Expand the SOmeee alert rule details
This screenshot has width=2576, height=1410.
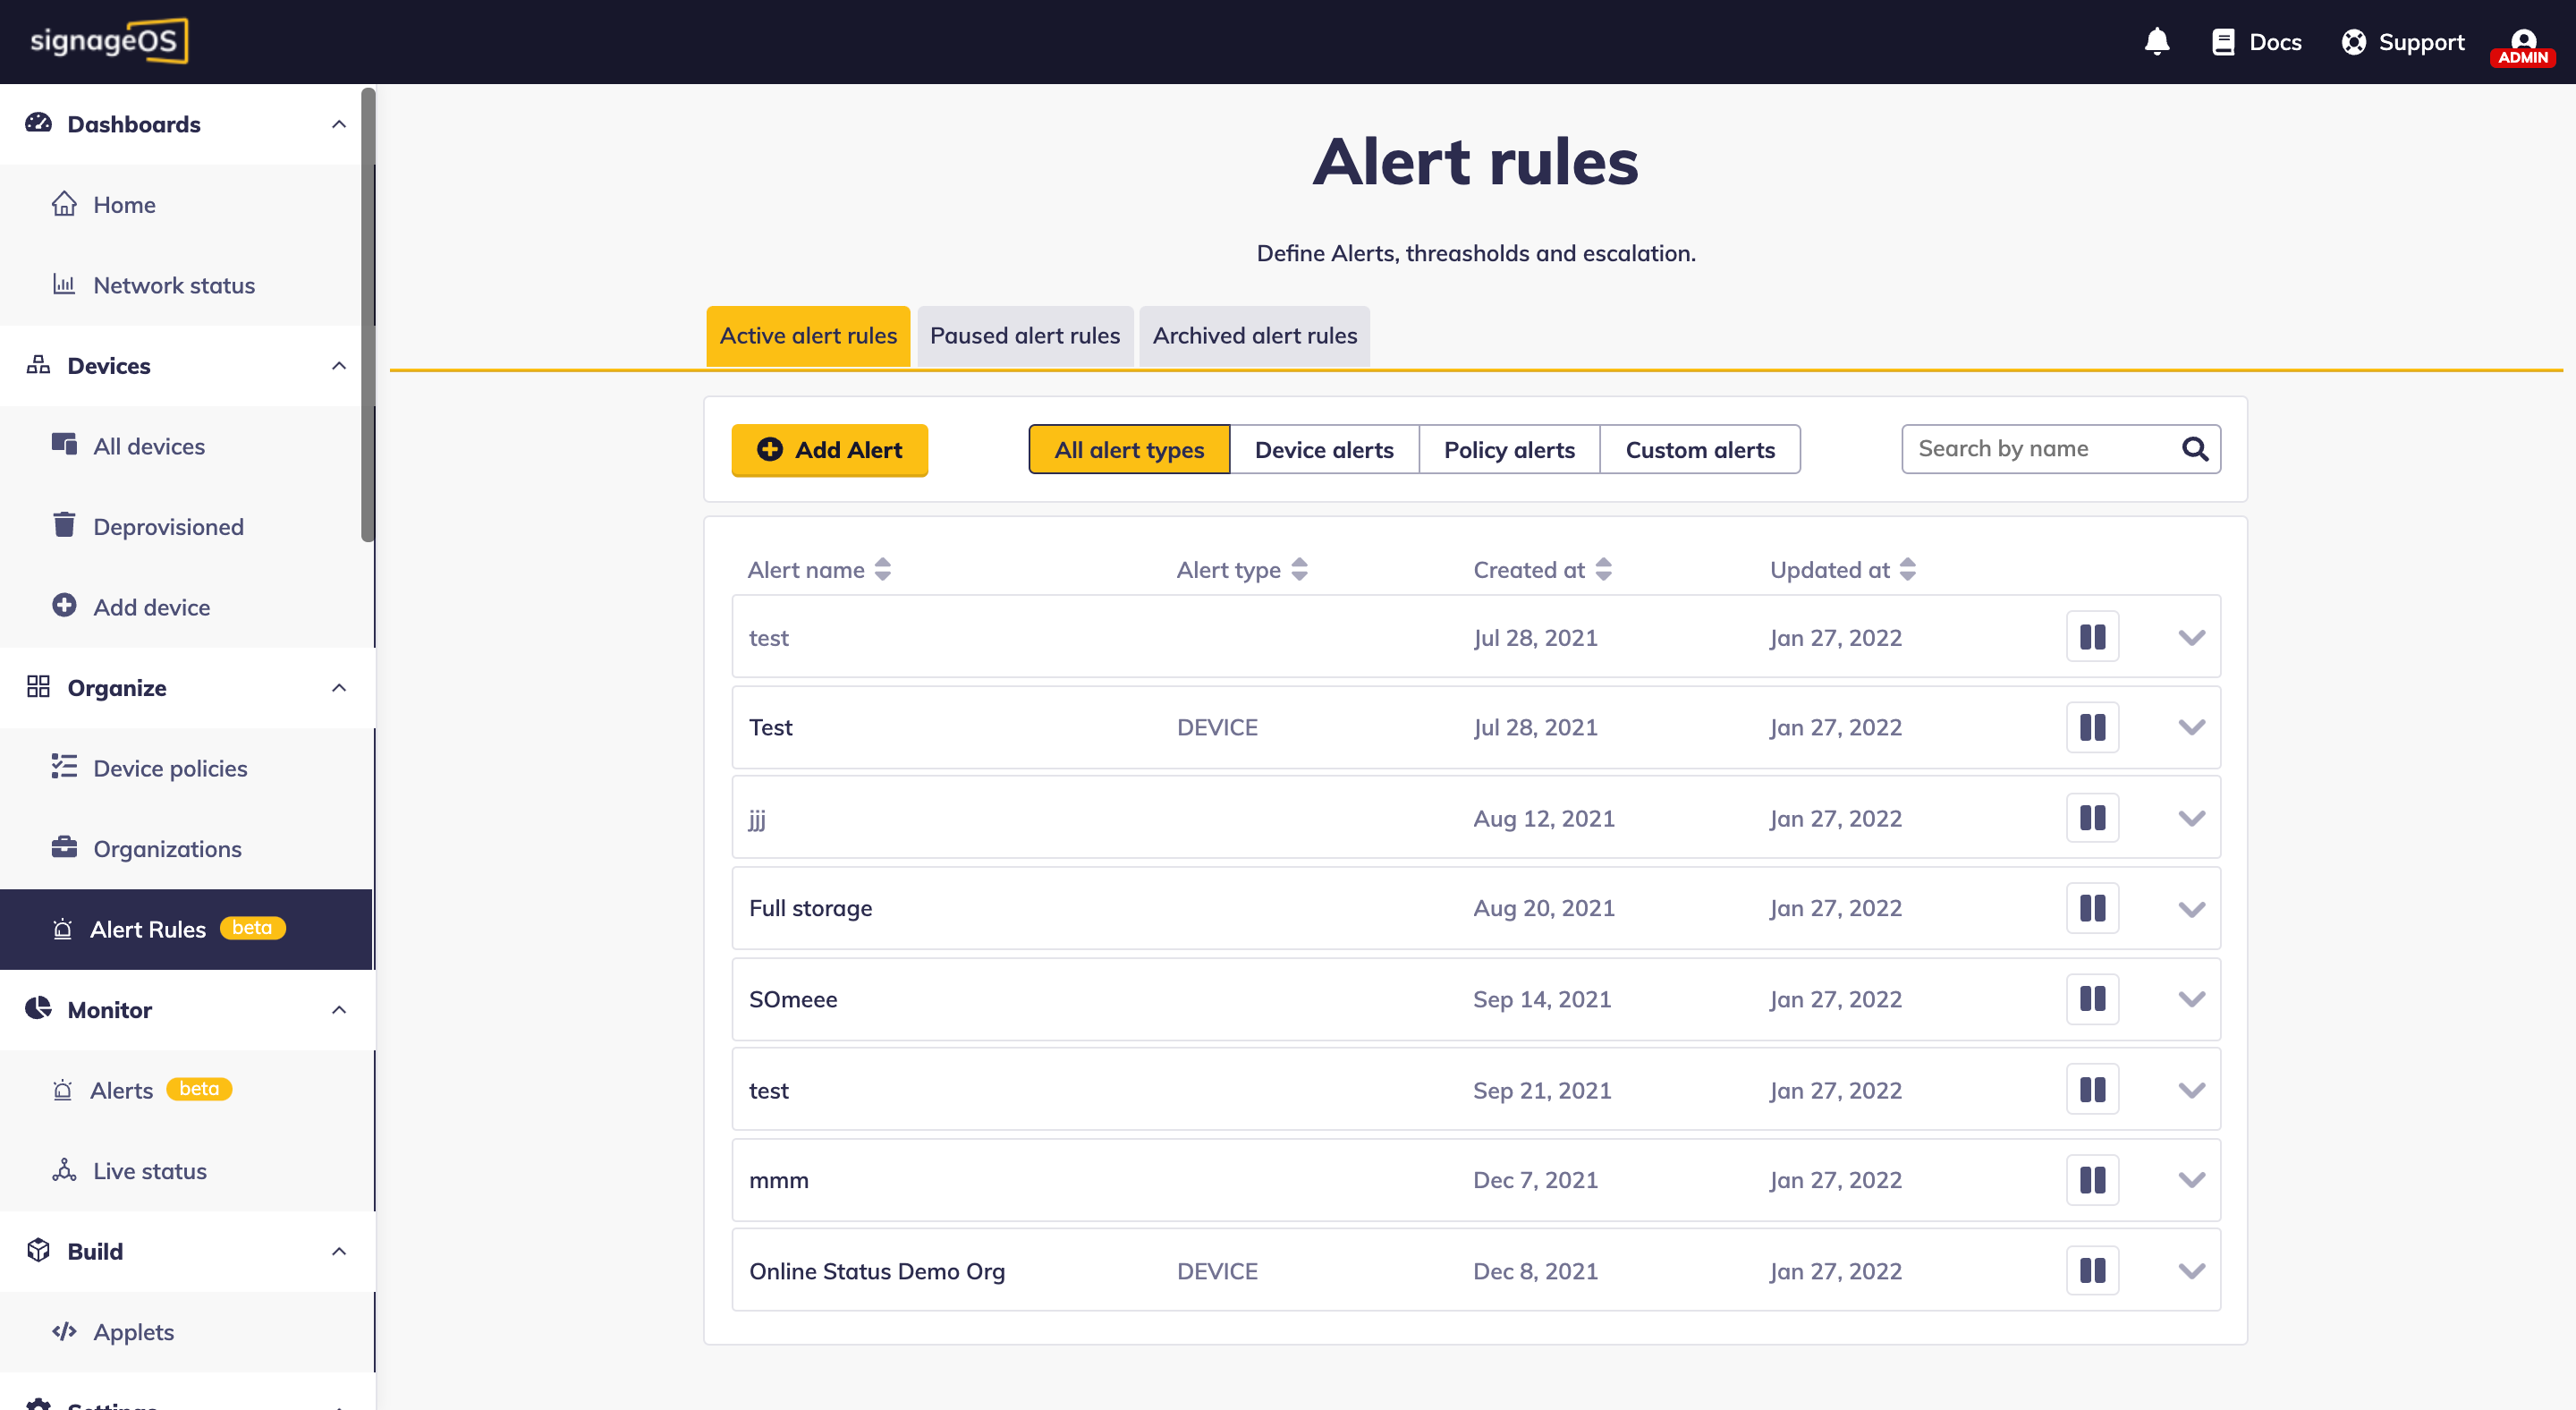coord(2191,999)
